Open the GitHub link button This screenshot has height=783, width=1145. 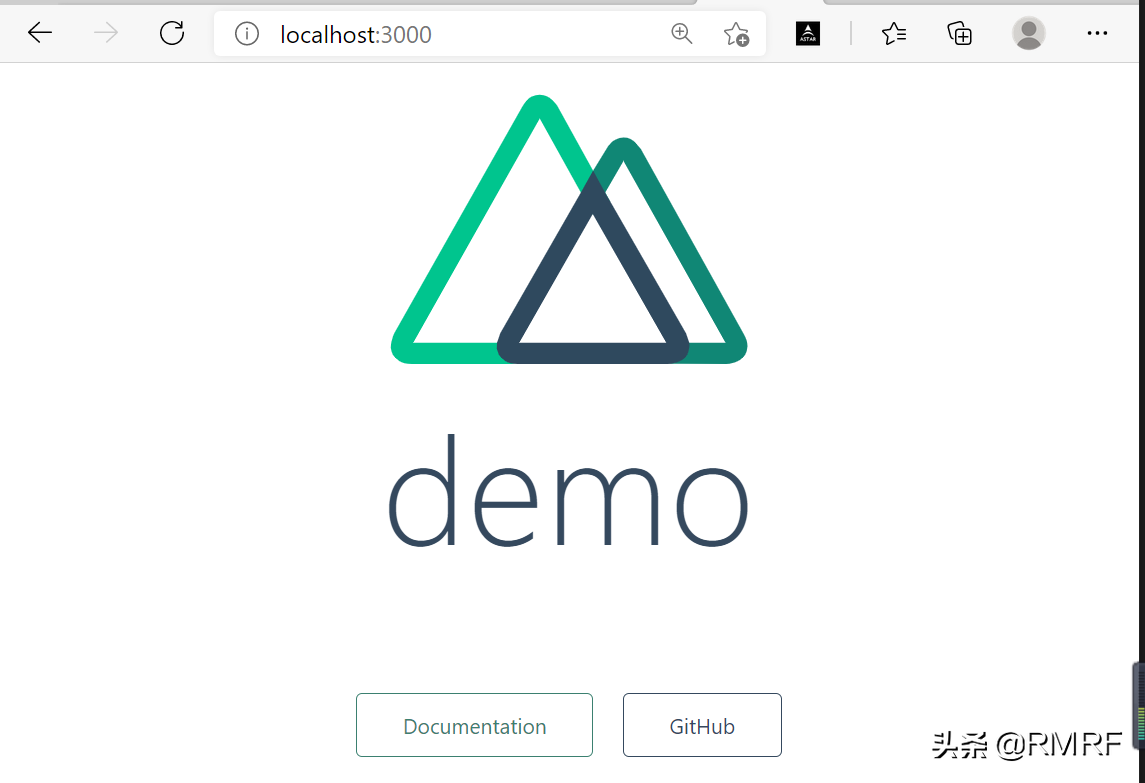tap(702, 725)
